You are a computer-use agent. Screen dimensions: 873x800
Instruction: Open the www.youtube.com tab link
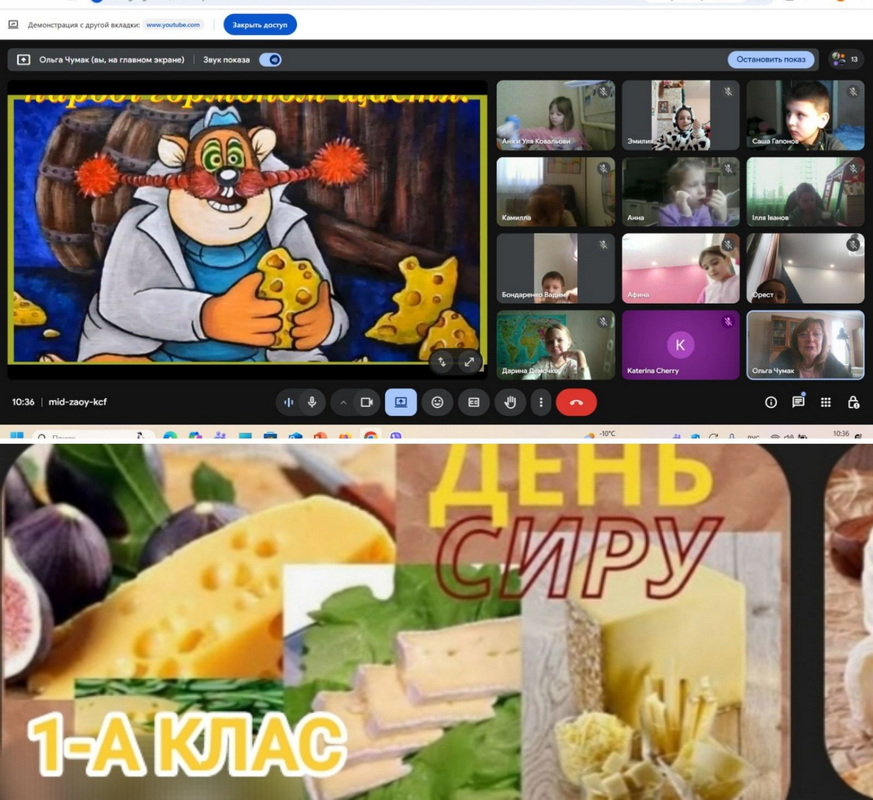[x=172, y=24]
